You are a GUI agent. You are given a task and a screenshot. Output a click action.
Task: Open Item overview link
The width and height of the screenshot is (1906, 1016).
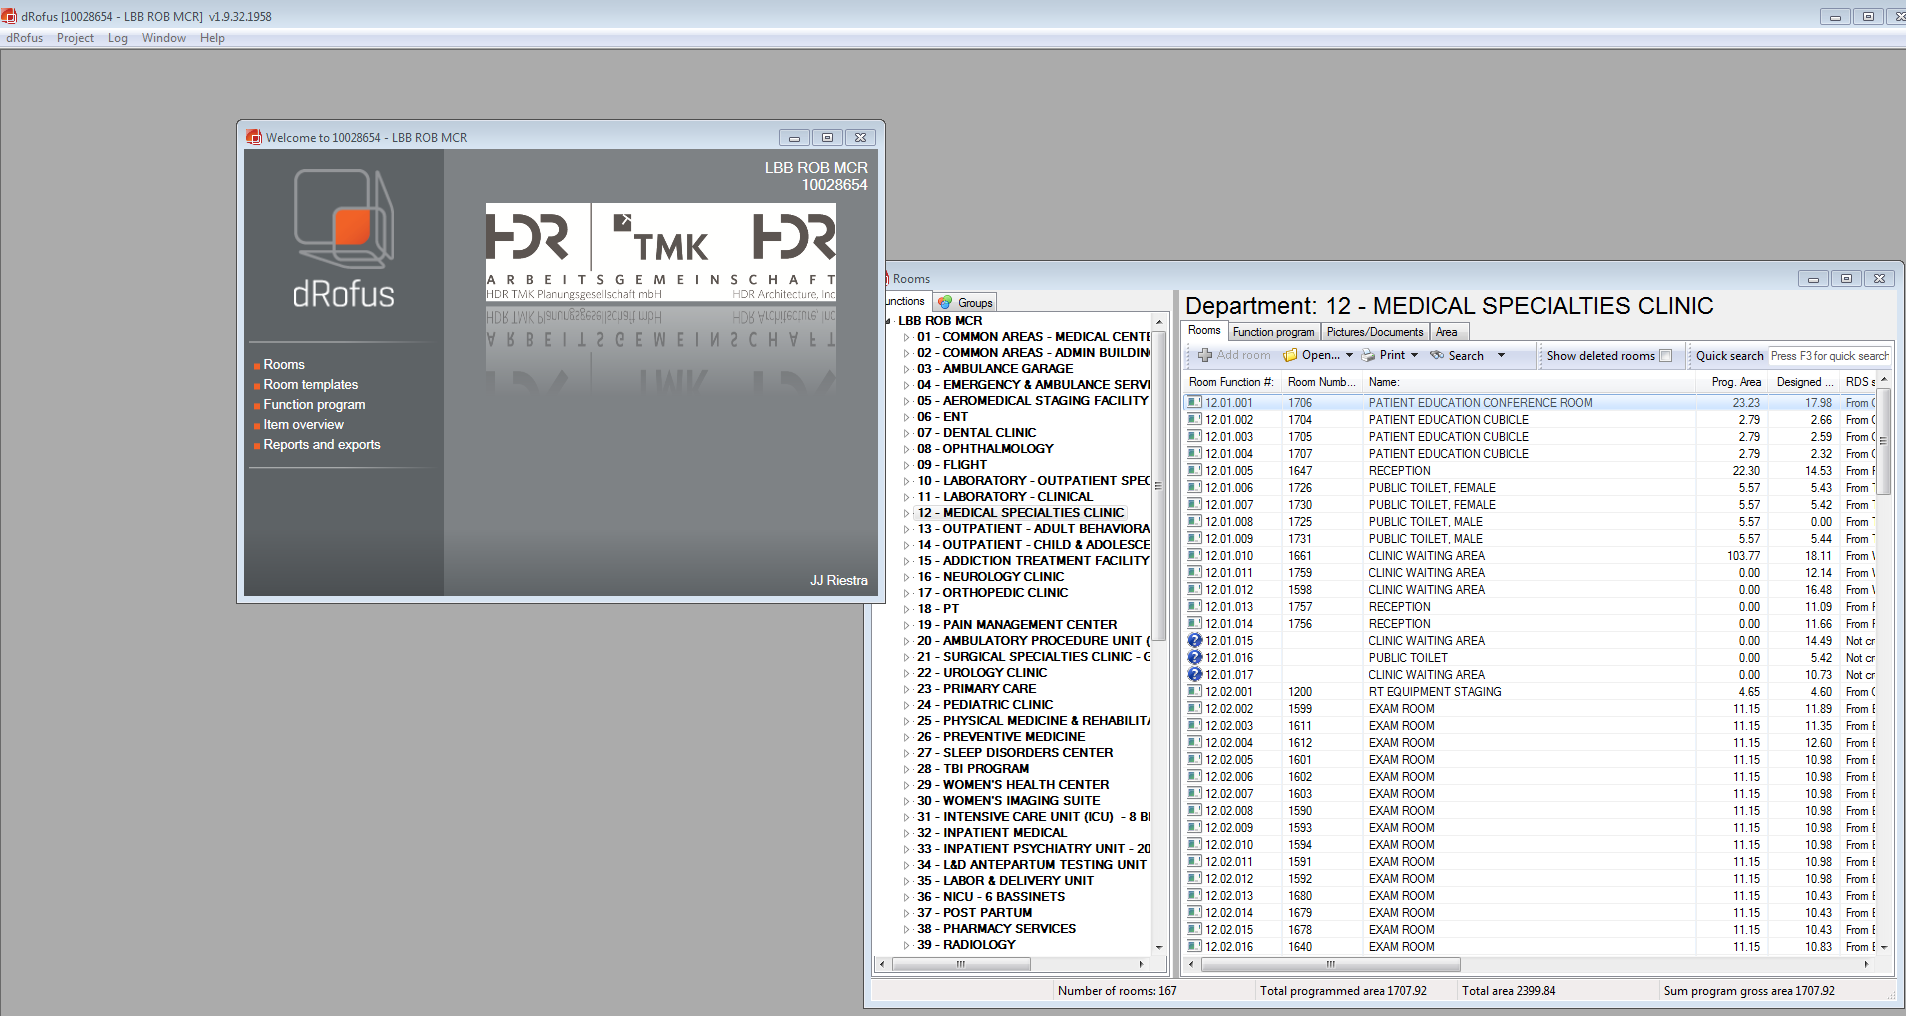303,425
